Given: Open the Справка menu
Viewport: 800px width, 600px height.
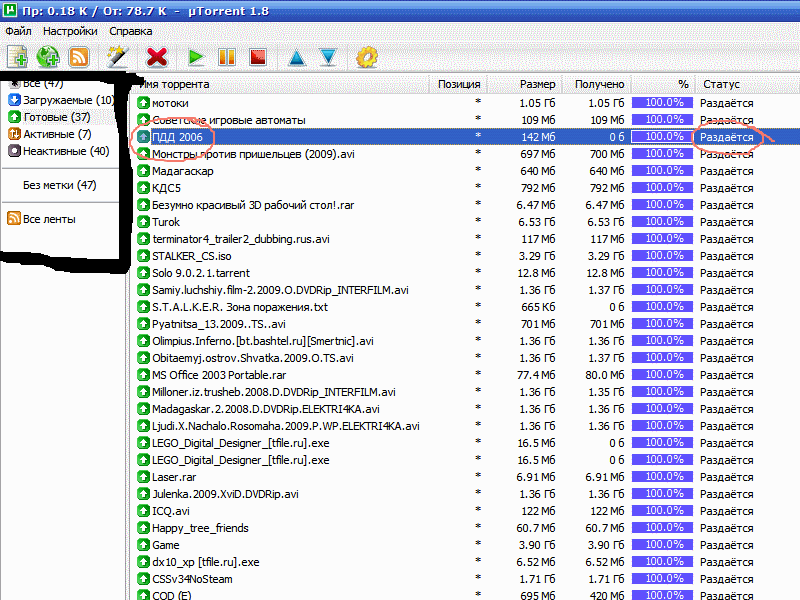Looking at the screenshot, I should [131, 31].
